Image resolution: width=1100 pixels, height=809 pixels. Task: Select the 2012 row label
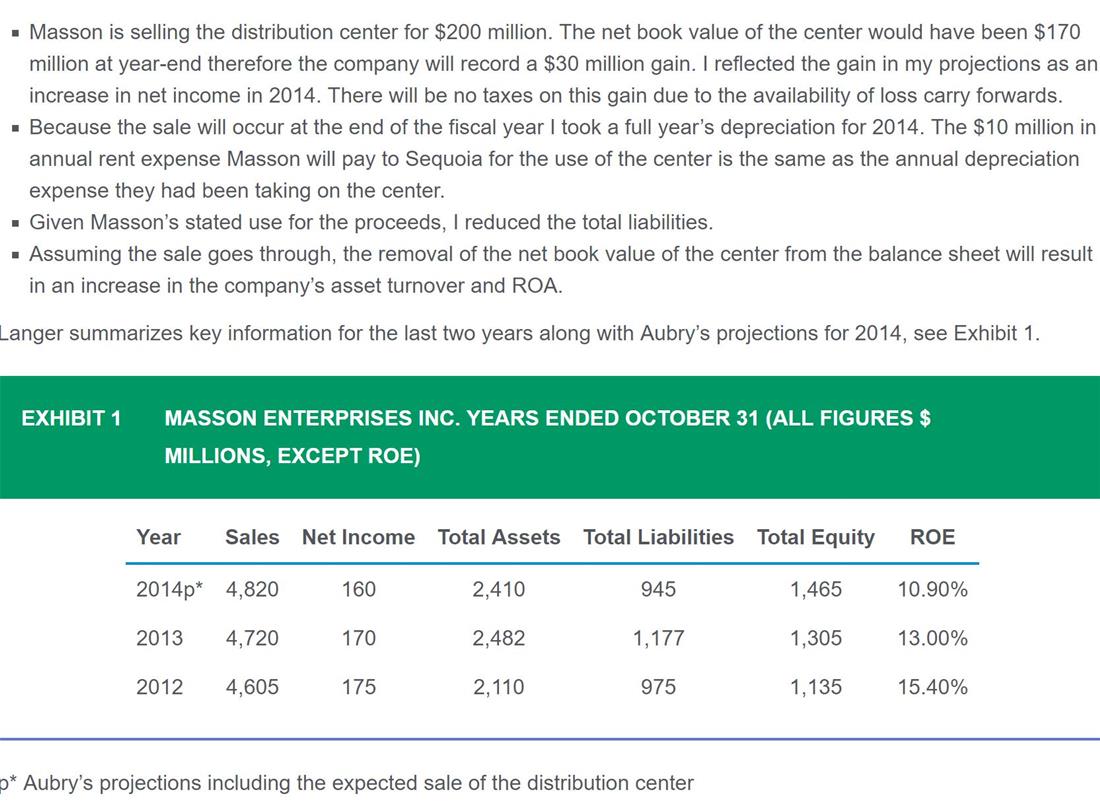click(159, 687)
